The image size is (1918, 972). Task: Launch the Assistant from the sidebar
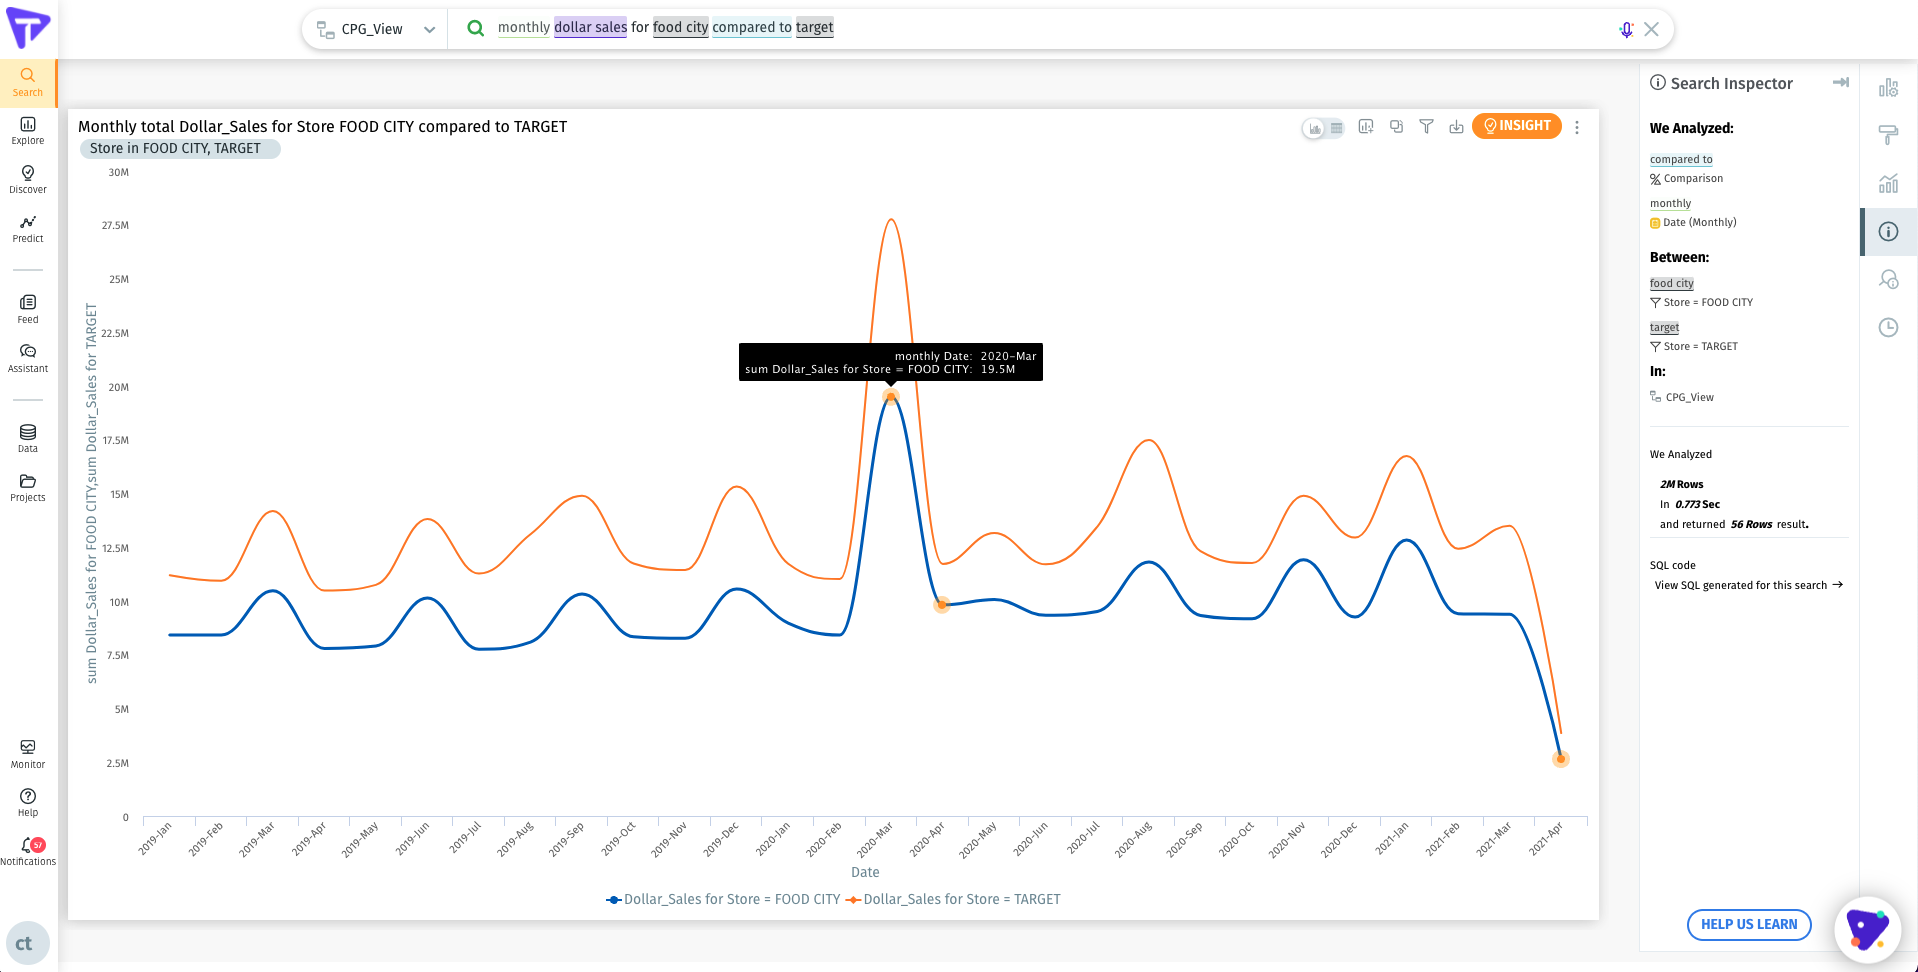pyautogui.click(x=28, y=359)
